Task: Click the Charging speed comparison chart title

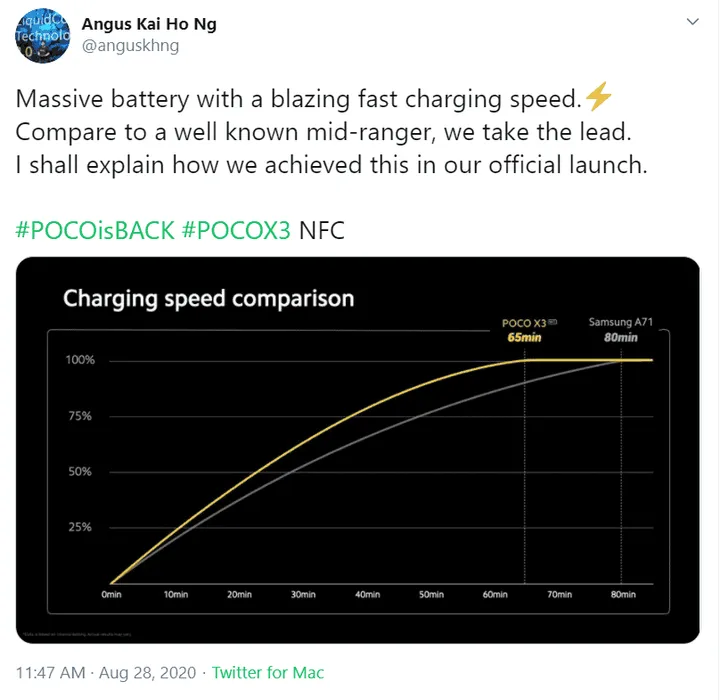Action: [x=208, y=298]
